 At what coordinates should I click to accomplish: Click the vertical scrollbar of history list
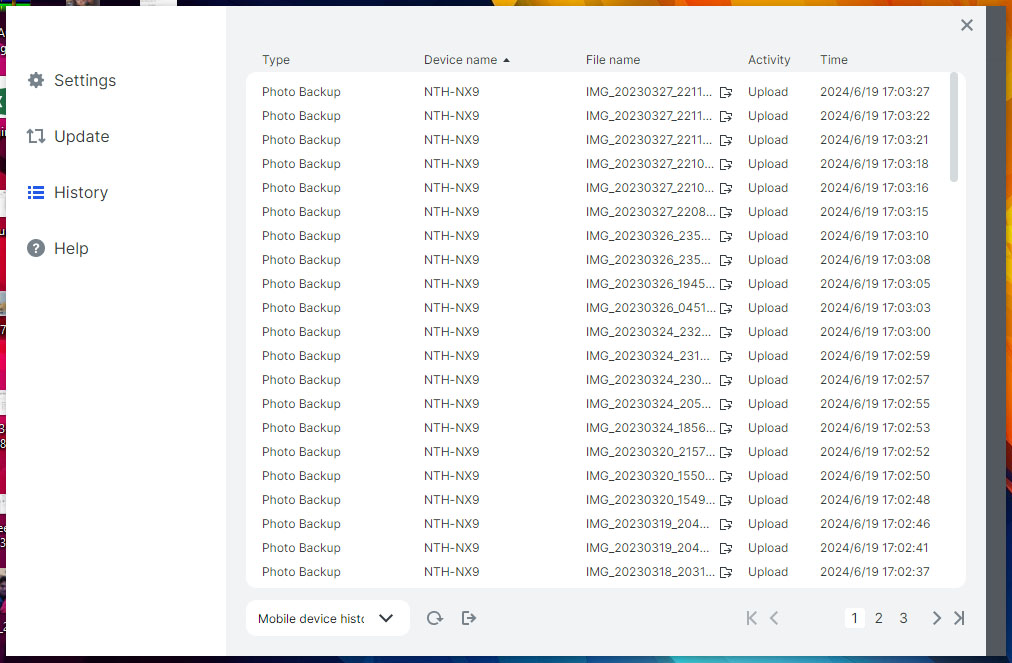(954, 127)
